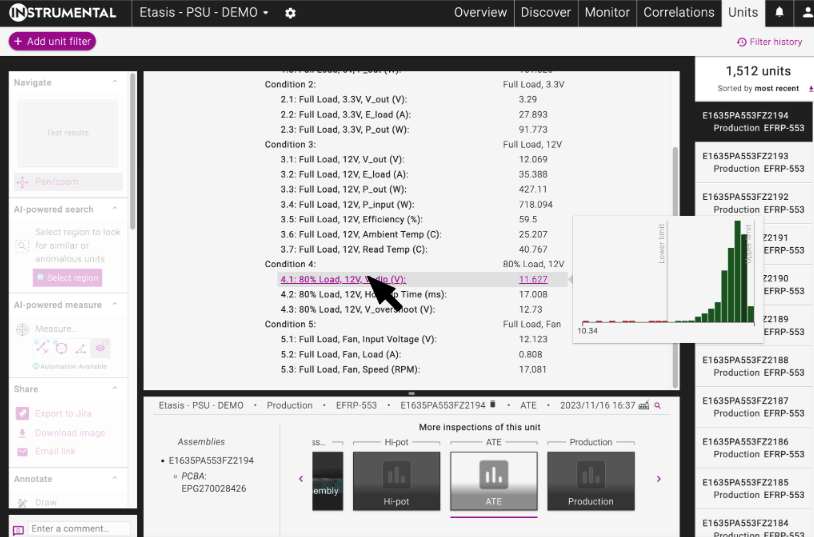Click the row 2.1: Full Load, 3.3V, V_out
The height and width of the screenshot is (537, 814).
(x=422, y=99)
